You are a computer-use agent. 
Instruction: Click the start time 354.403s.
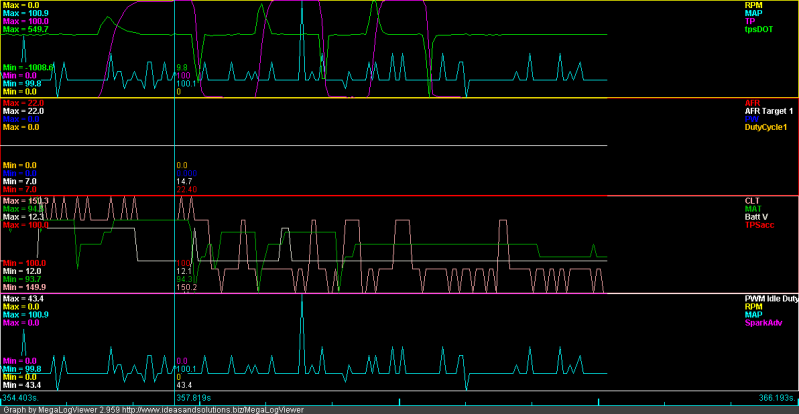tap(21, 397)
